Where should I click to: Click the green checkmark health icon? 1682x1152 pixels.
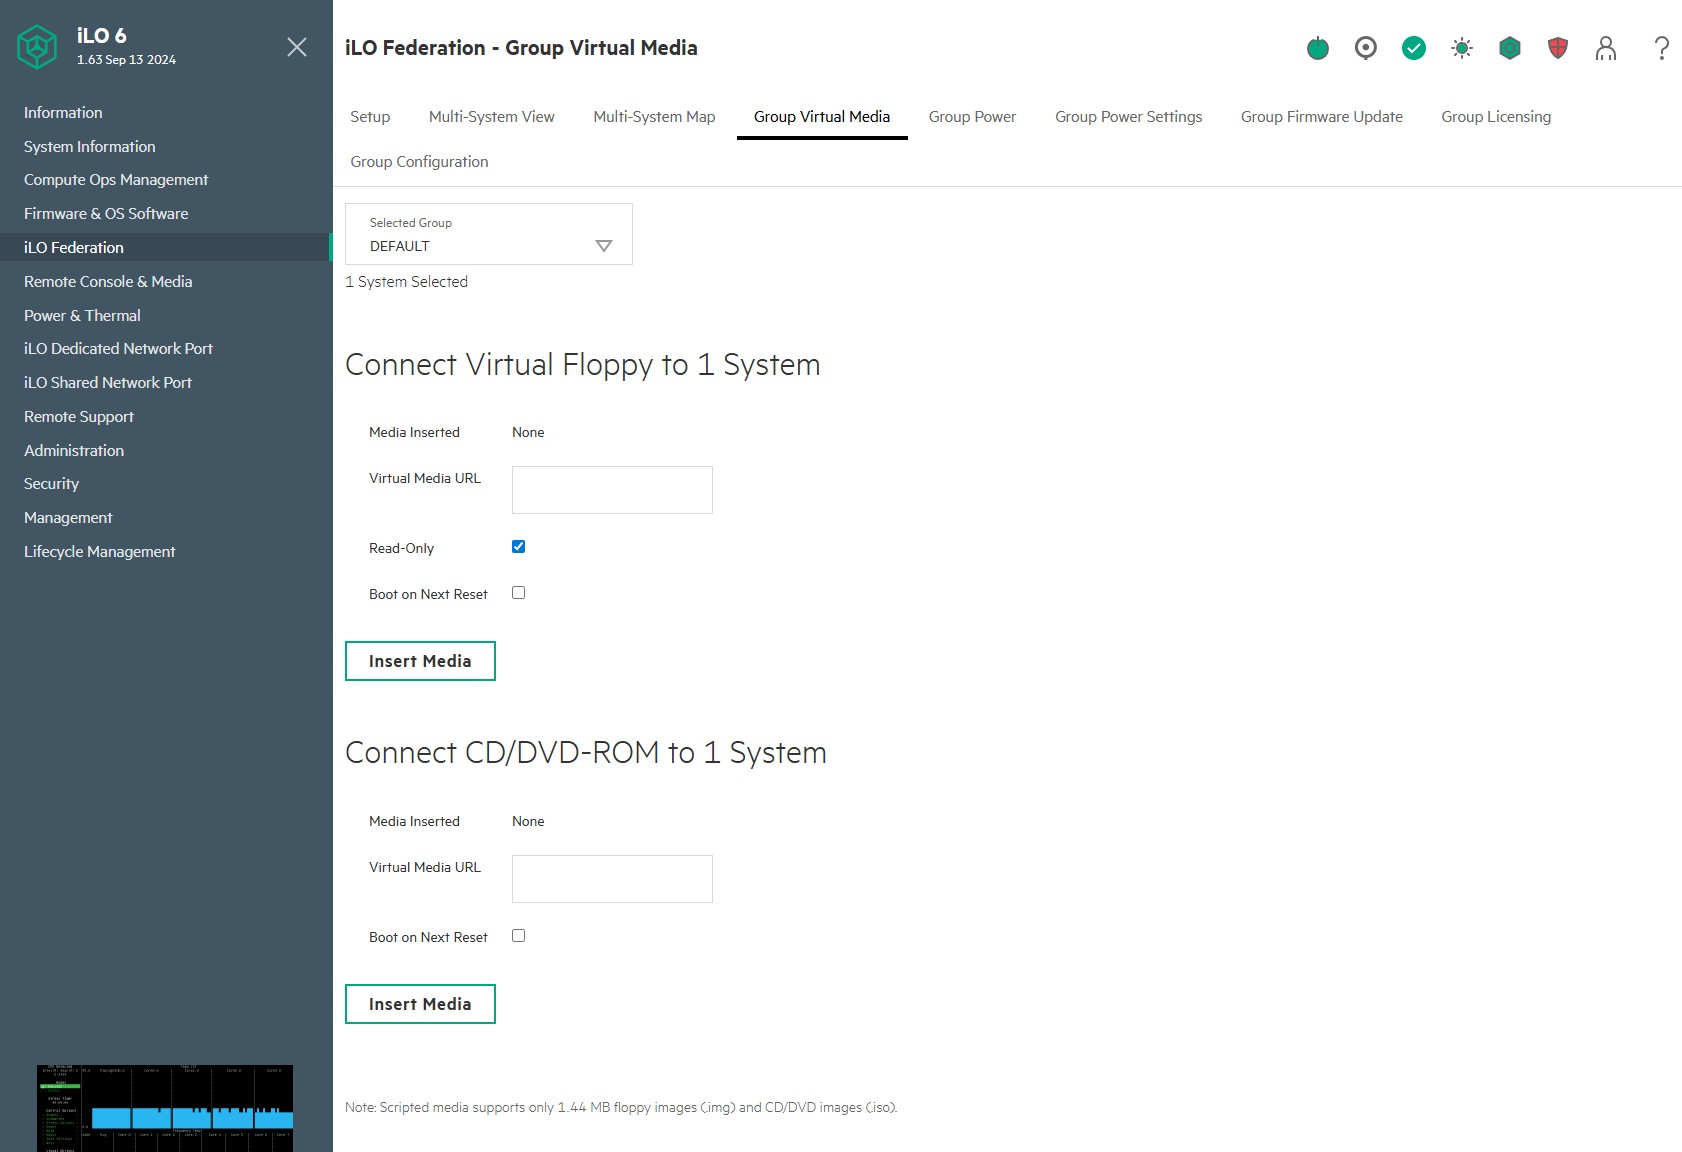[x=1413, y=48]
